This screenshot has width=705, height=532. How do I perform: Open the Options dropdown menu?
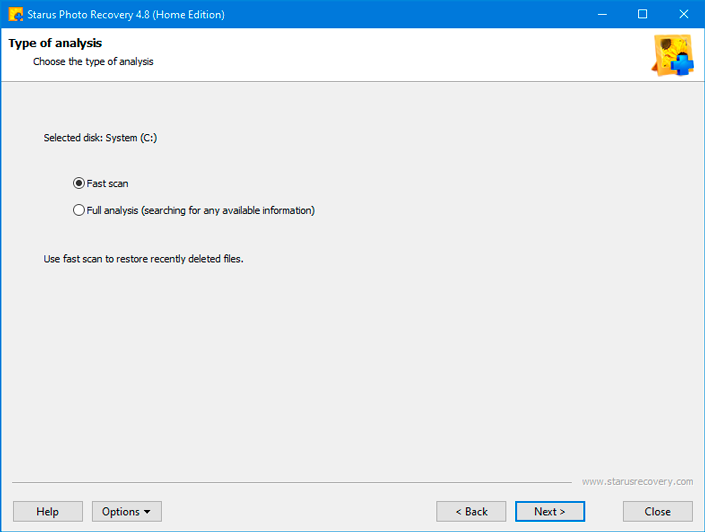pyautogui.click(x=127, y=511)
